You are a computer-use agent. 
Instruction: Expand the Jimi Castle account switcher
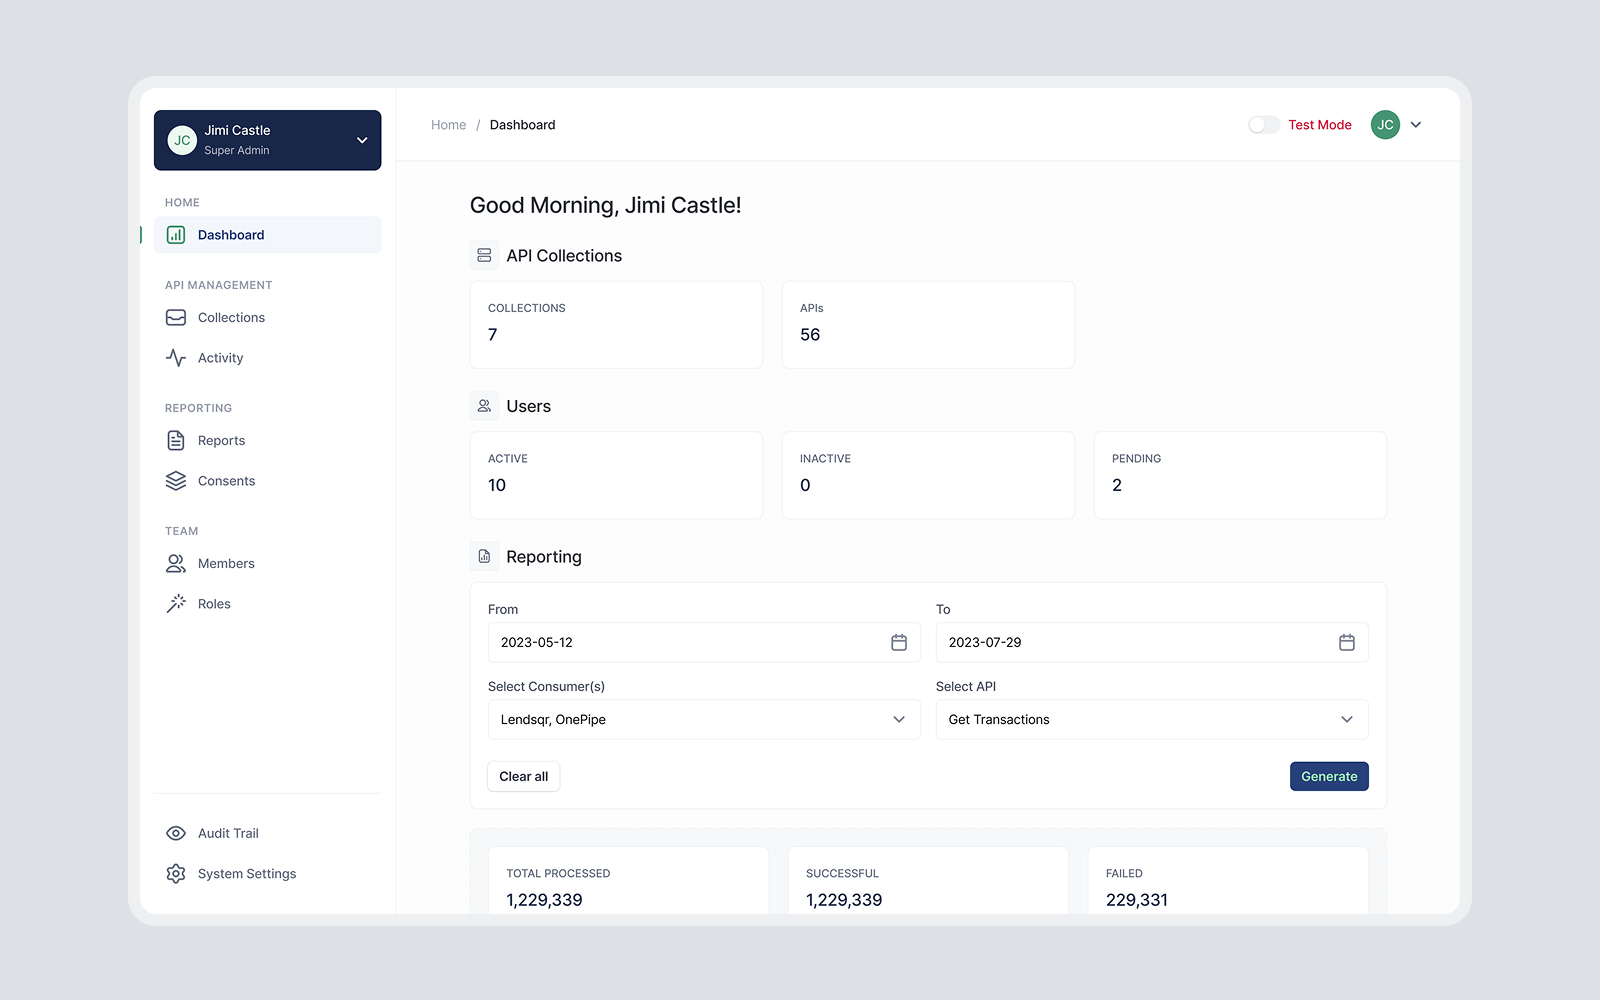[x=362, y=140]
